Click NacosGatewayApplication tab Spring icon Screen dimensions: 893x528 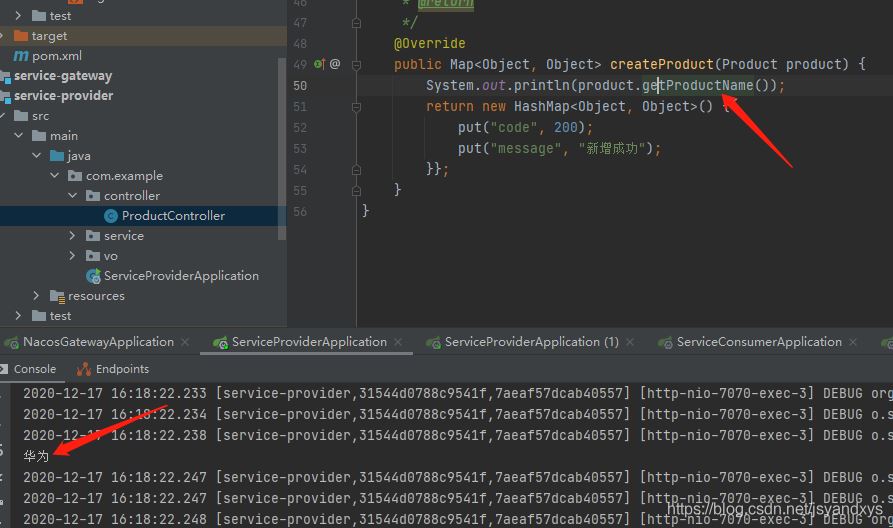(11, 342)
